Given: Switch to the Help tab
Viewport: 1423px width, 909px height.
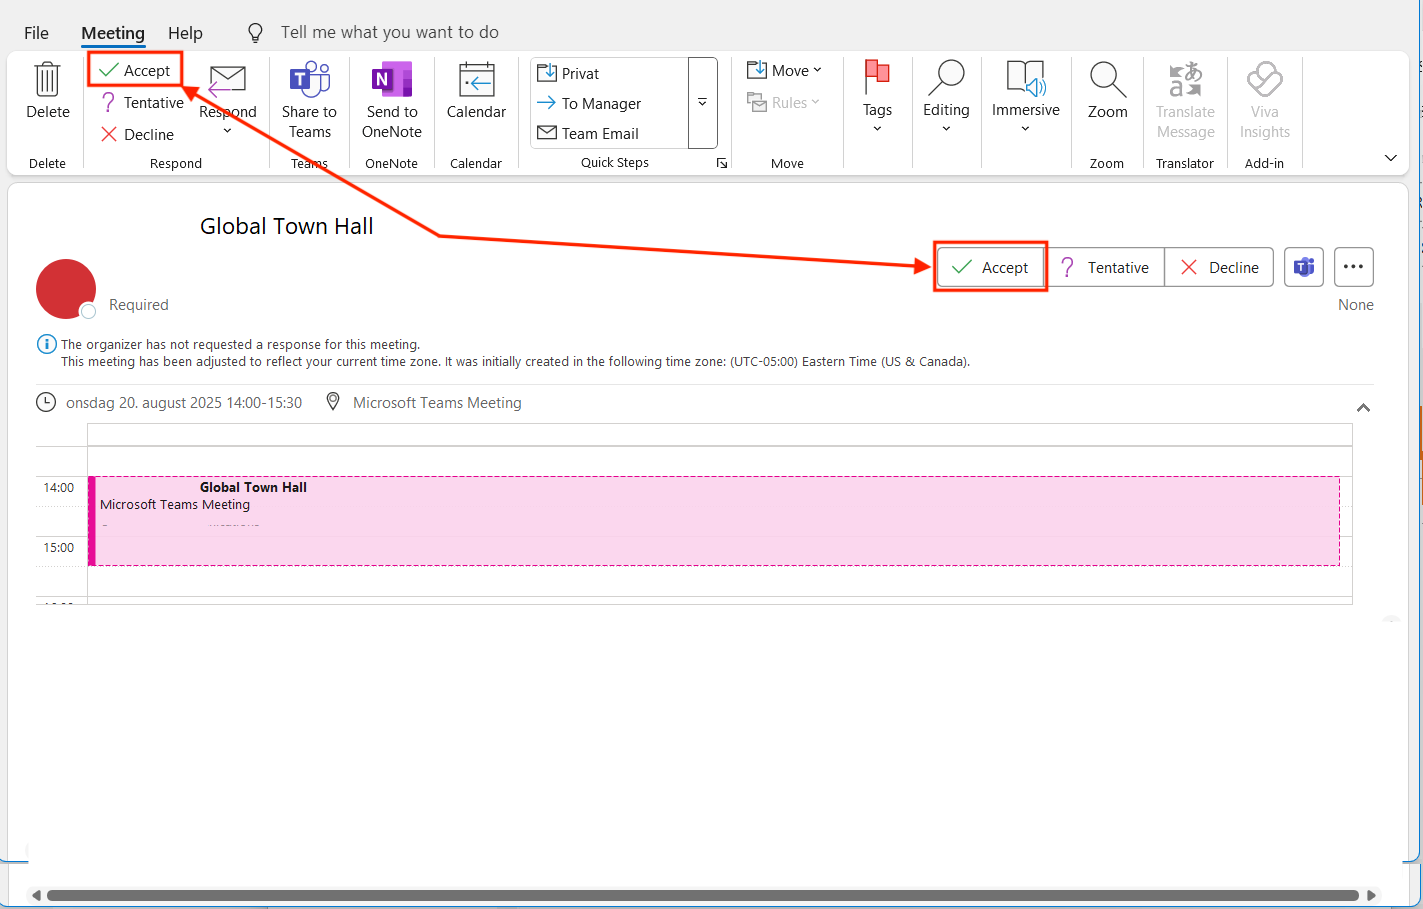Looking at the screenshot, I should [185, 32].
